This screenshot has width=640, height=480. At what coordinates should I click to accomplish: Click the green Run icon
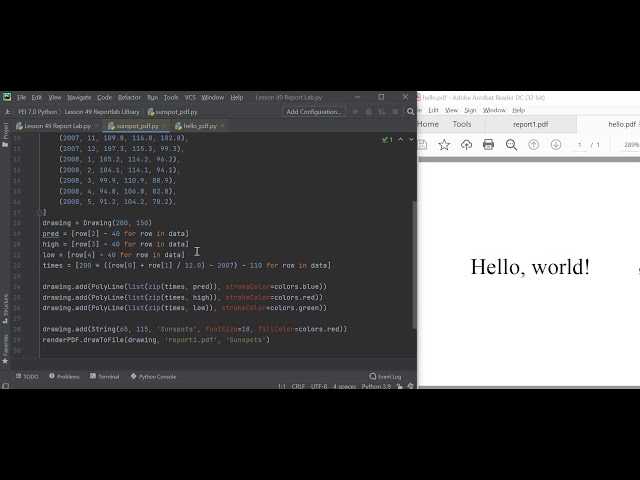pyautogui.click(x=356, y=112)
